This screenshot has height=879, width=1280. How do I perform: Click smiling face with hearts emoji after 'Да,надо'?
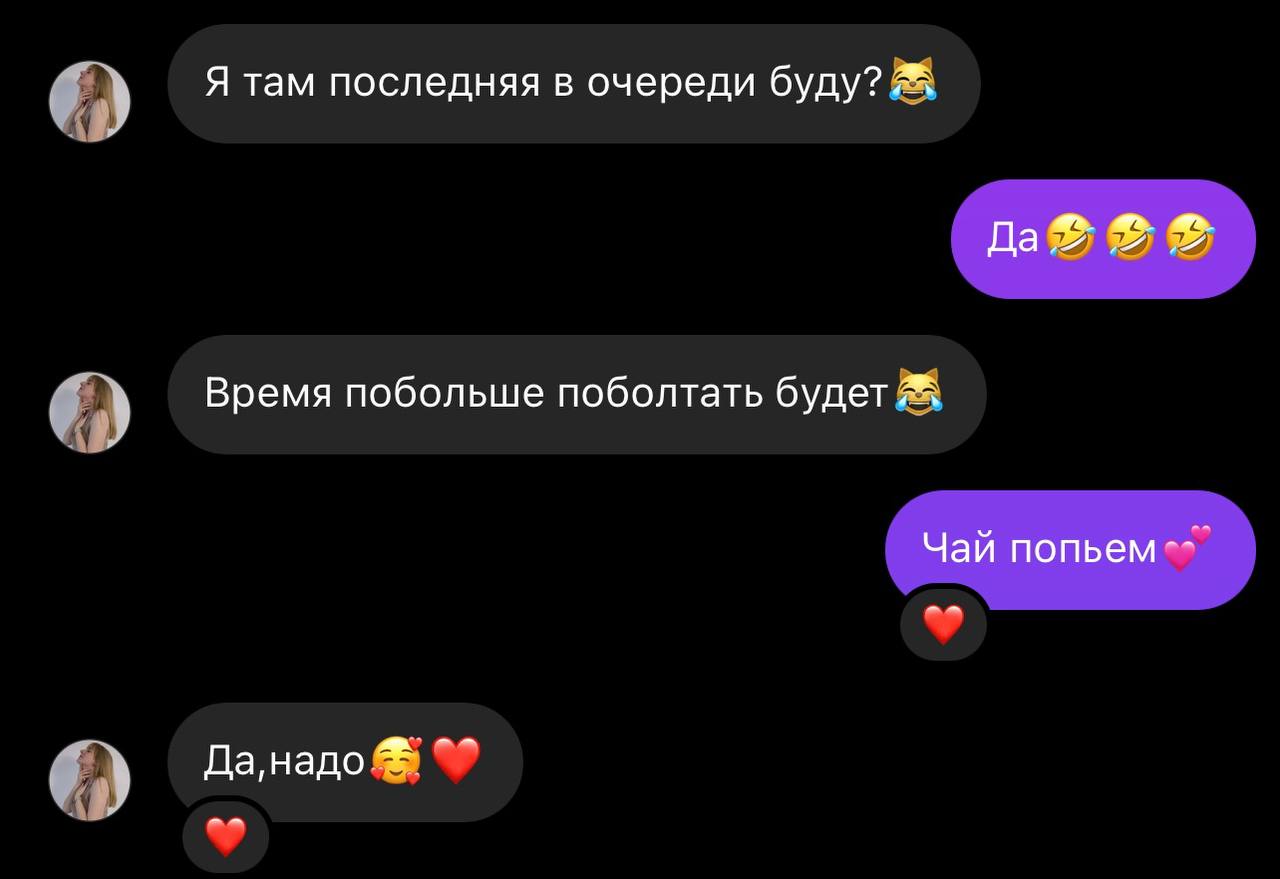pyautogui.click(x=396, y=761)
